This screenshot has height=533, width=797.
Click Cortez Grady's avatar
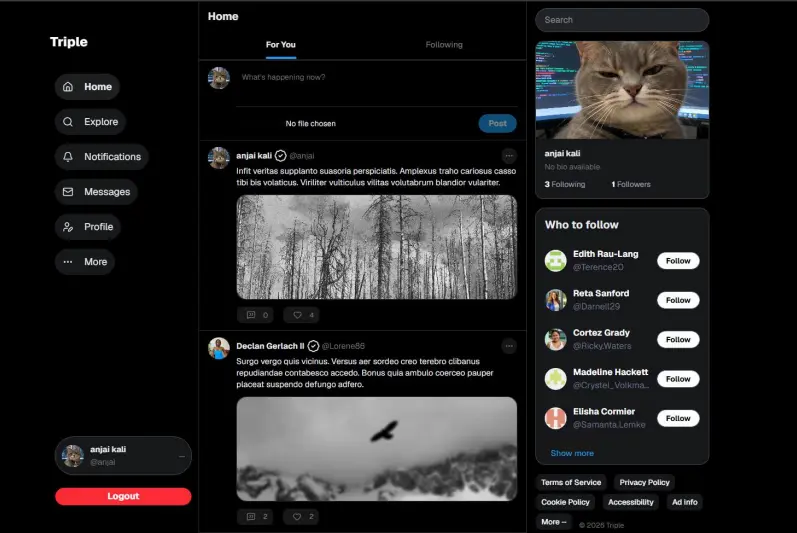(556, 340)
